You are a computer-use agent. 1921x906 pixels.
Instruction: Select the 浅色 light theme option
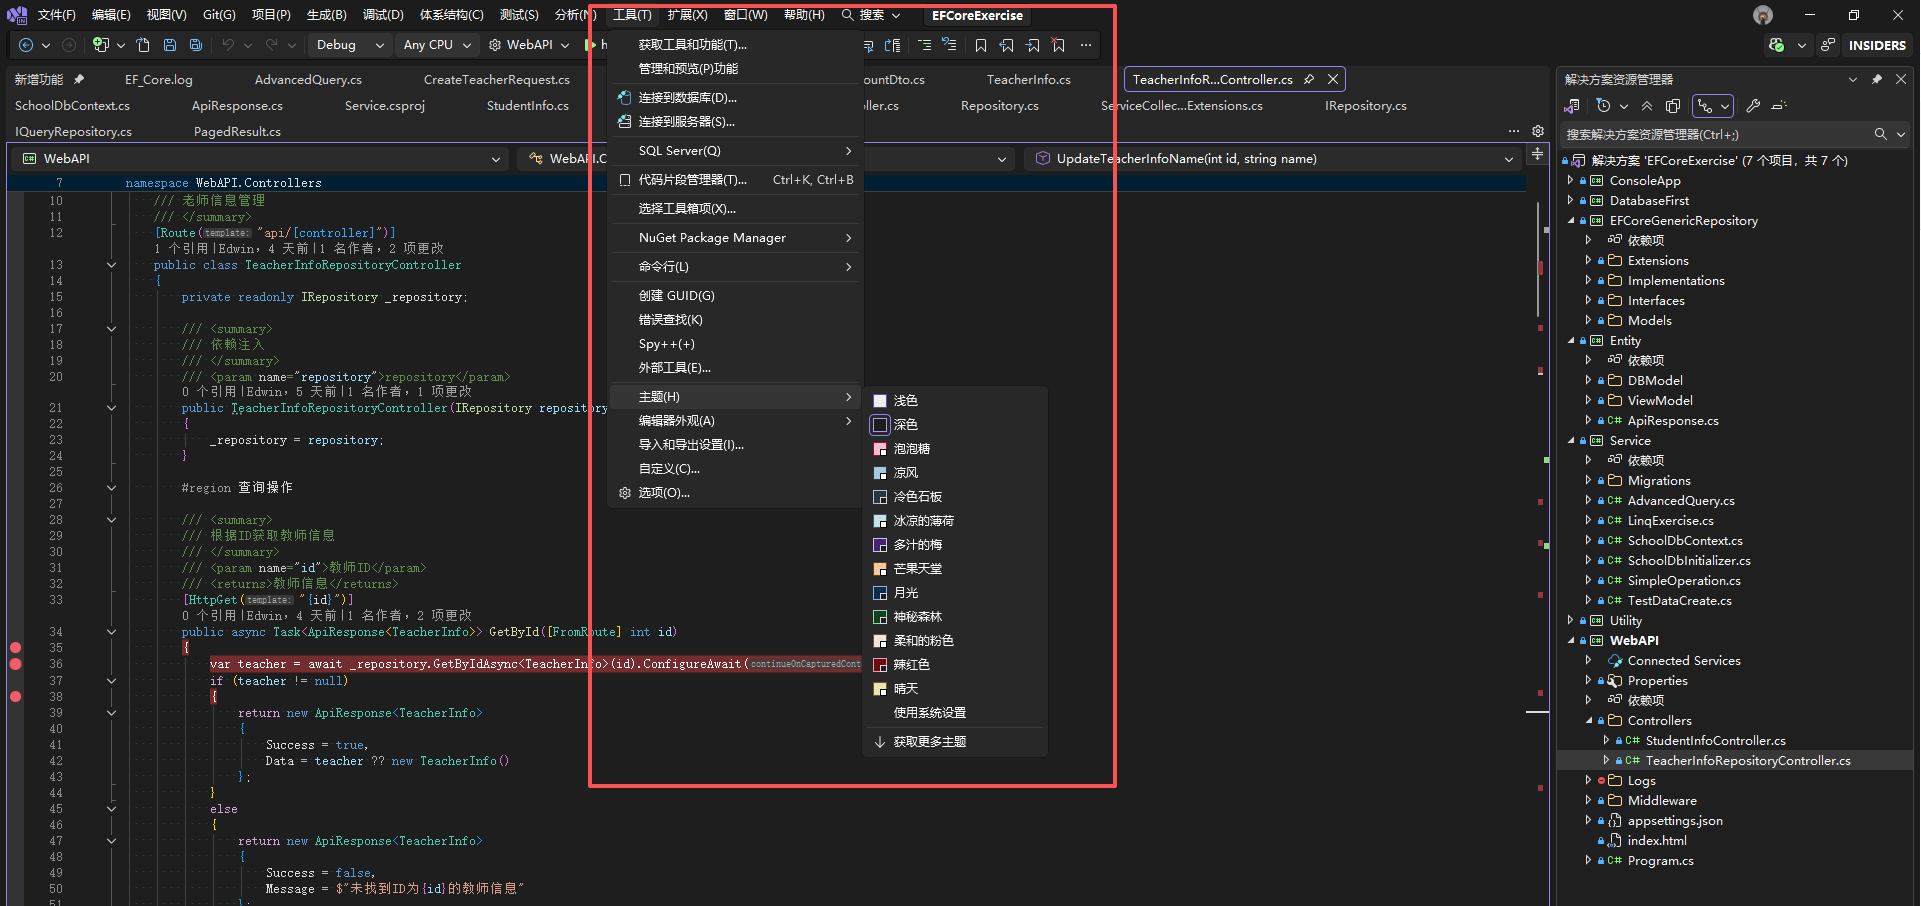click(x=905, y=401)
